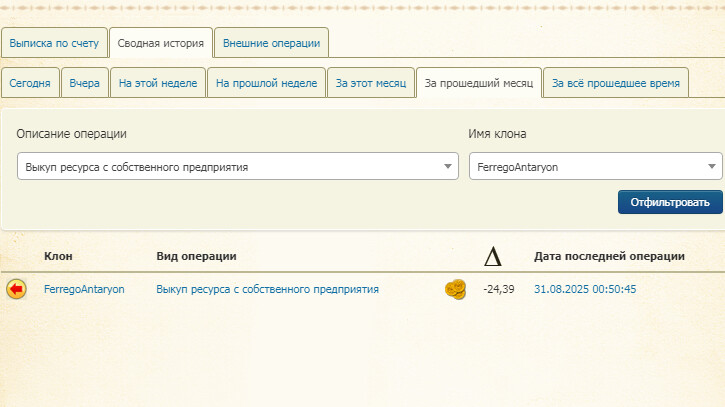Expand the Имя клона dropdown
725x407 pixels.
pyautogui.click(x=595, y=167)
